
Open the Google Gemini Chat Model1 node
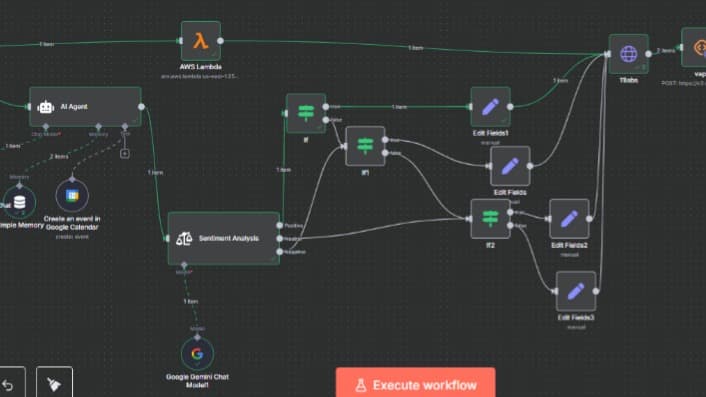click(x=197, y=354)
